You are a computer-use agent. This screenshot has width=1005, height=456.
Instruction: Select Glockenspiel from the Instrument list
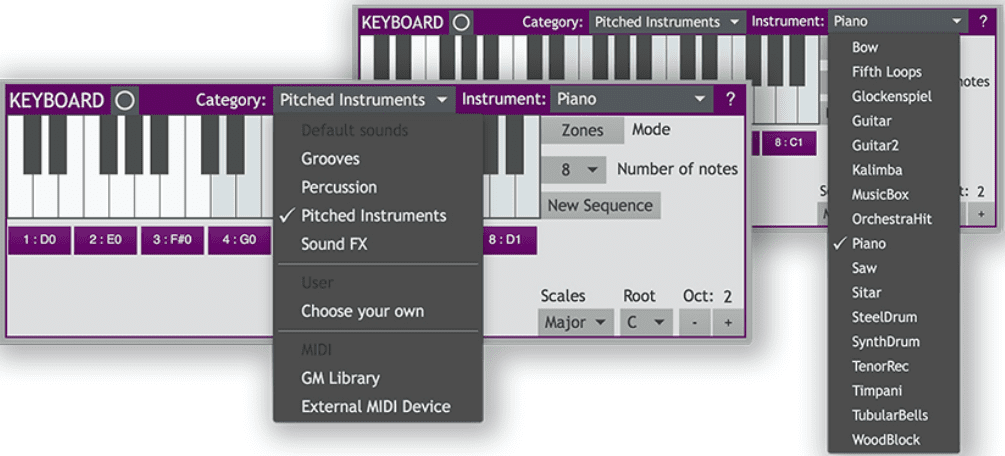pos(891,97)
